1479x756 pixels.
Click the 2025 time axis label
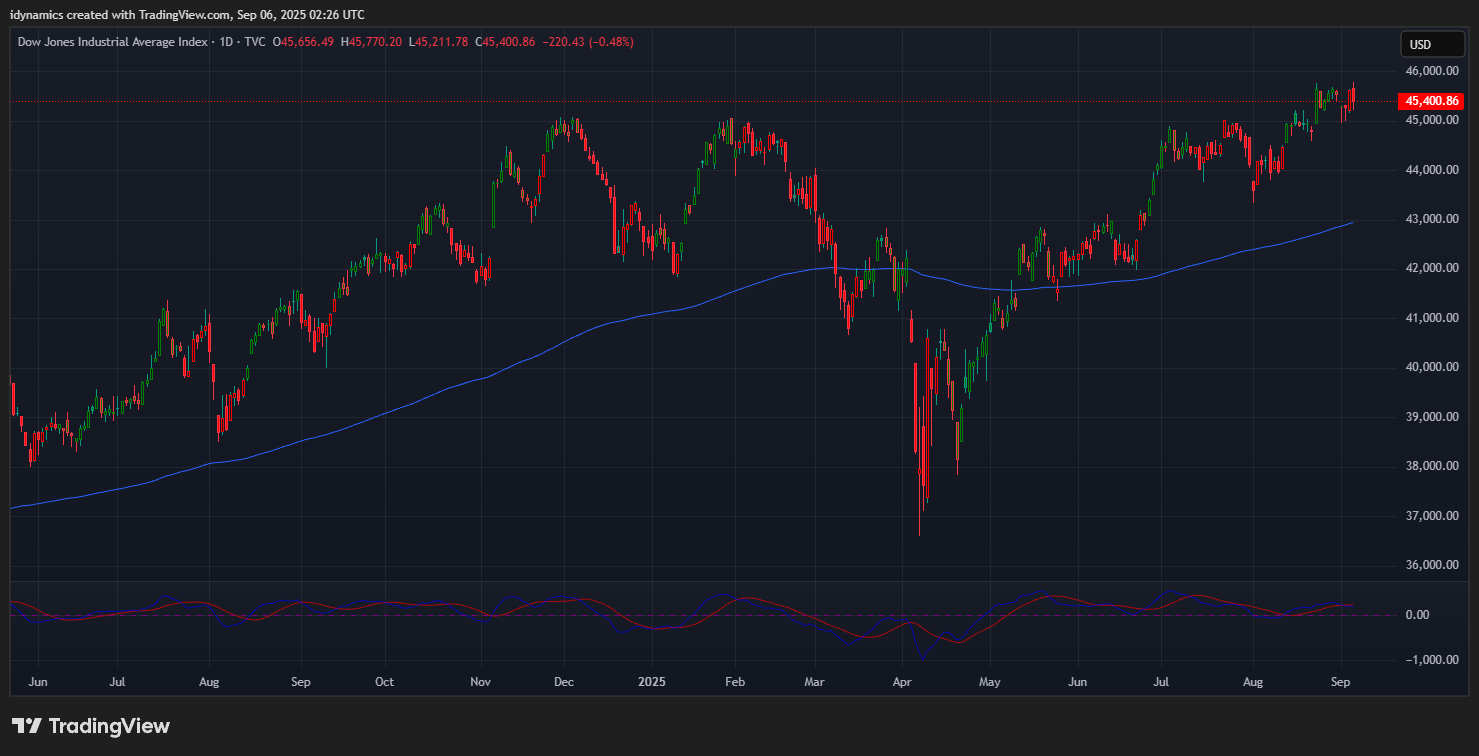click(x=652, y=682)
